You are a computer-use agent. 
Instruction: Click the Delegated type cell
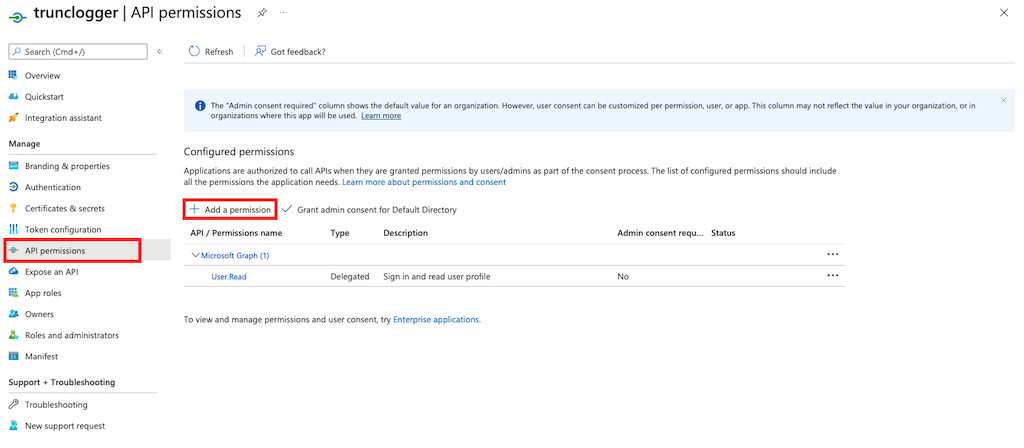[350, 276]
